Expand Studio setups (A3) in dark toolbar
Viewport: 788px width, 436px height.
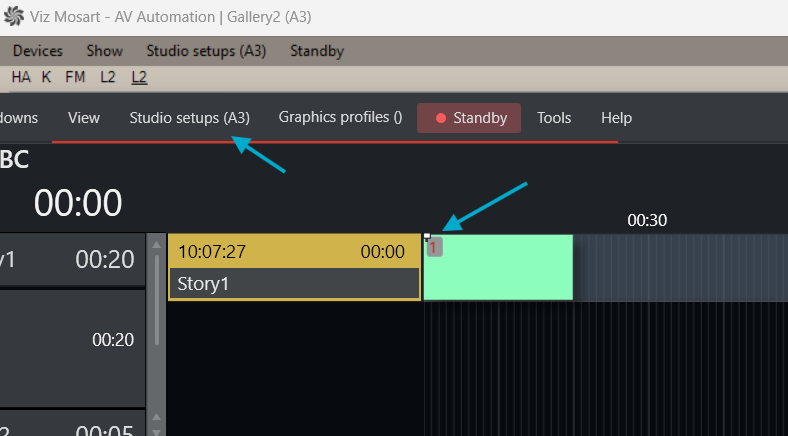pyautogui.click(x=189, y=118)
